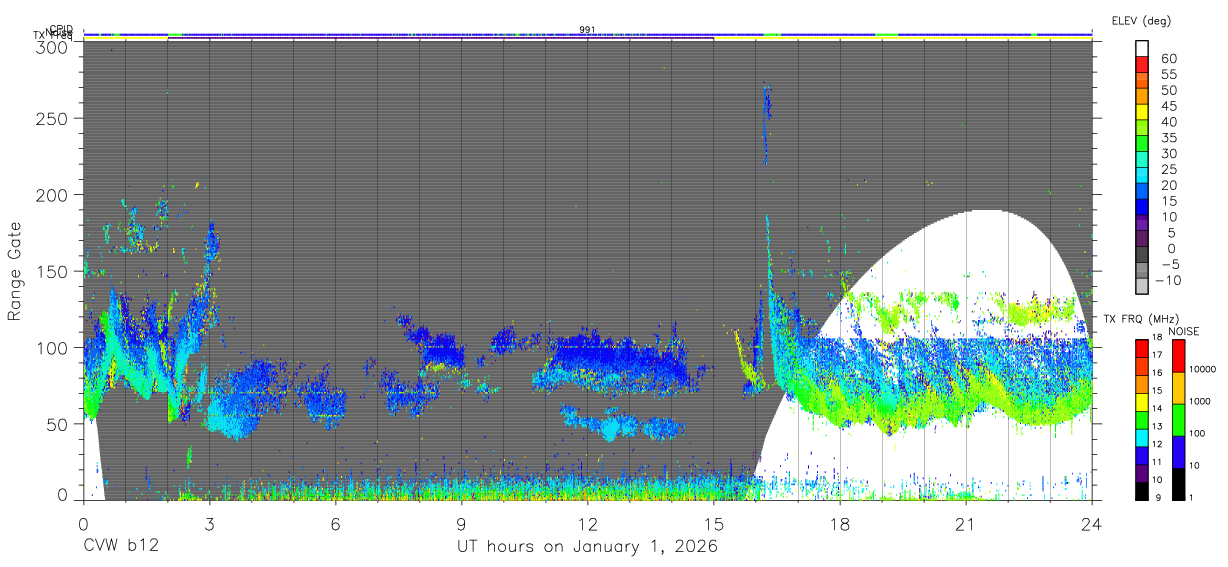Select the "Range Gate" y-axis label
Viewport: 1228px width, 567px height.
(15, 271)
